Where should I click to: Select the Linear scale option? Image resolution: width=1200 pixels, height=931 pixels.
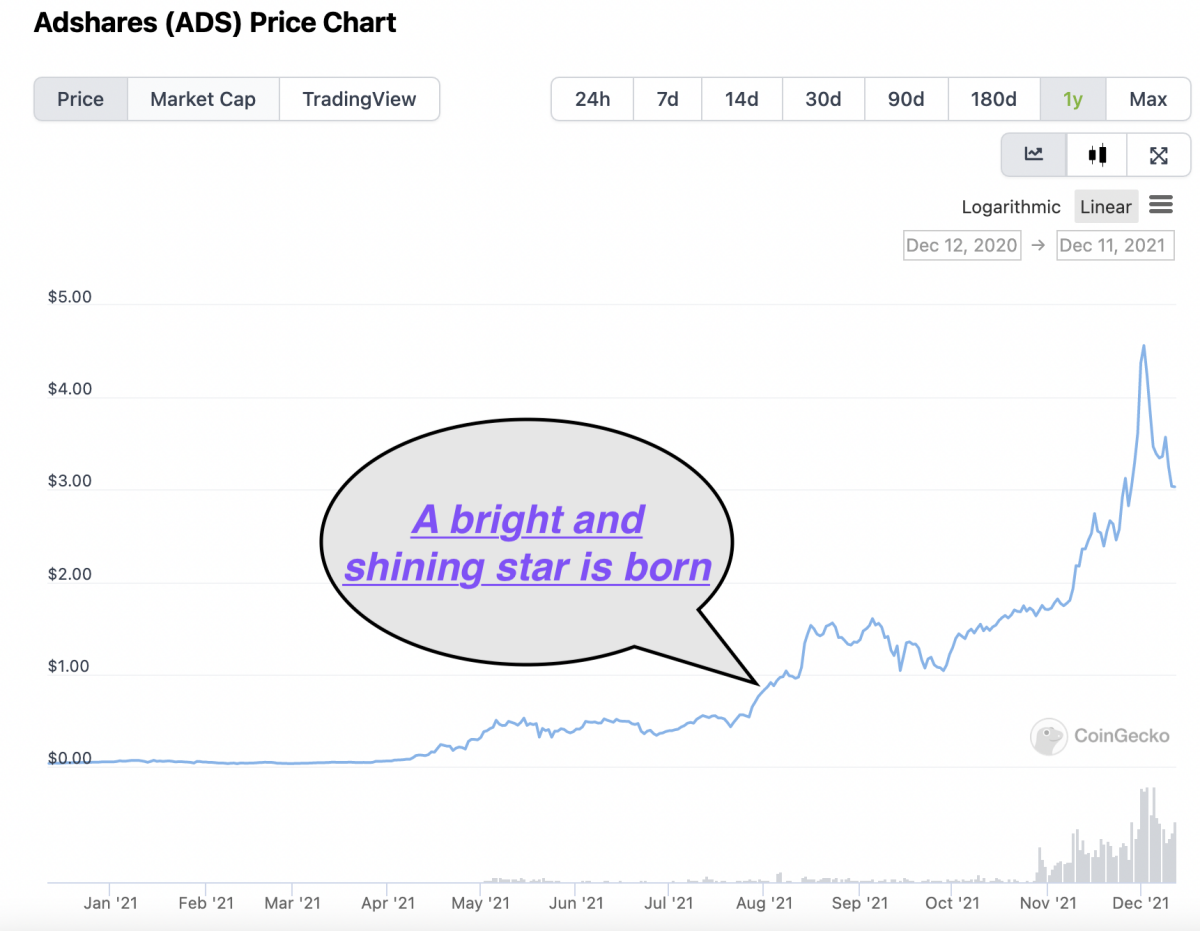pos(1106,207)
